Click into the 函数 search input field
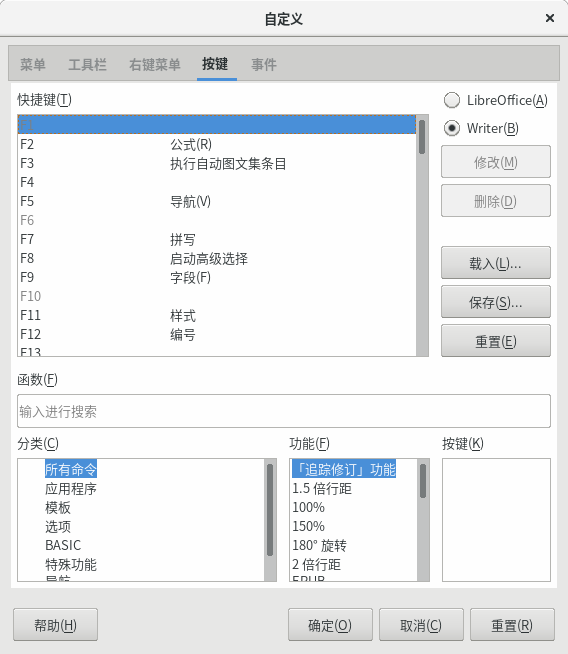Viewport: 568px width, 654px height. click(284, 411)
